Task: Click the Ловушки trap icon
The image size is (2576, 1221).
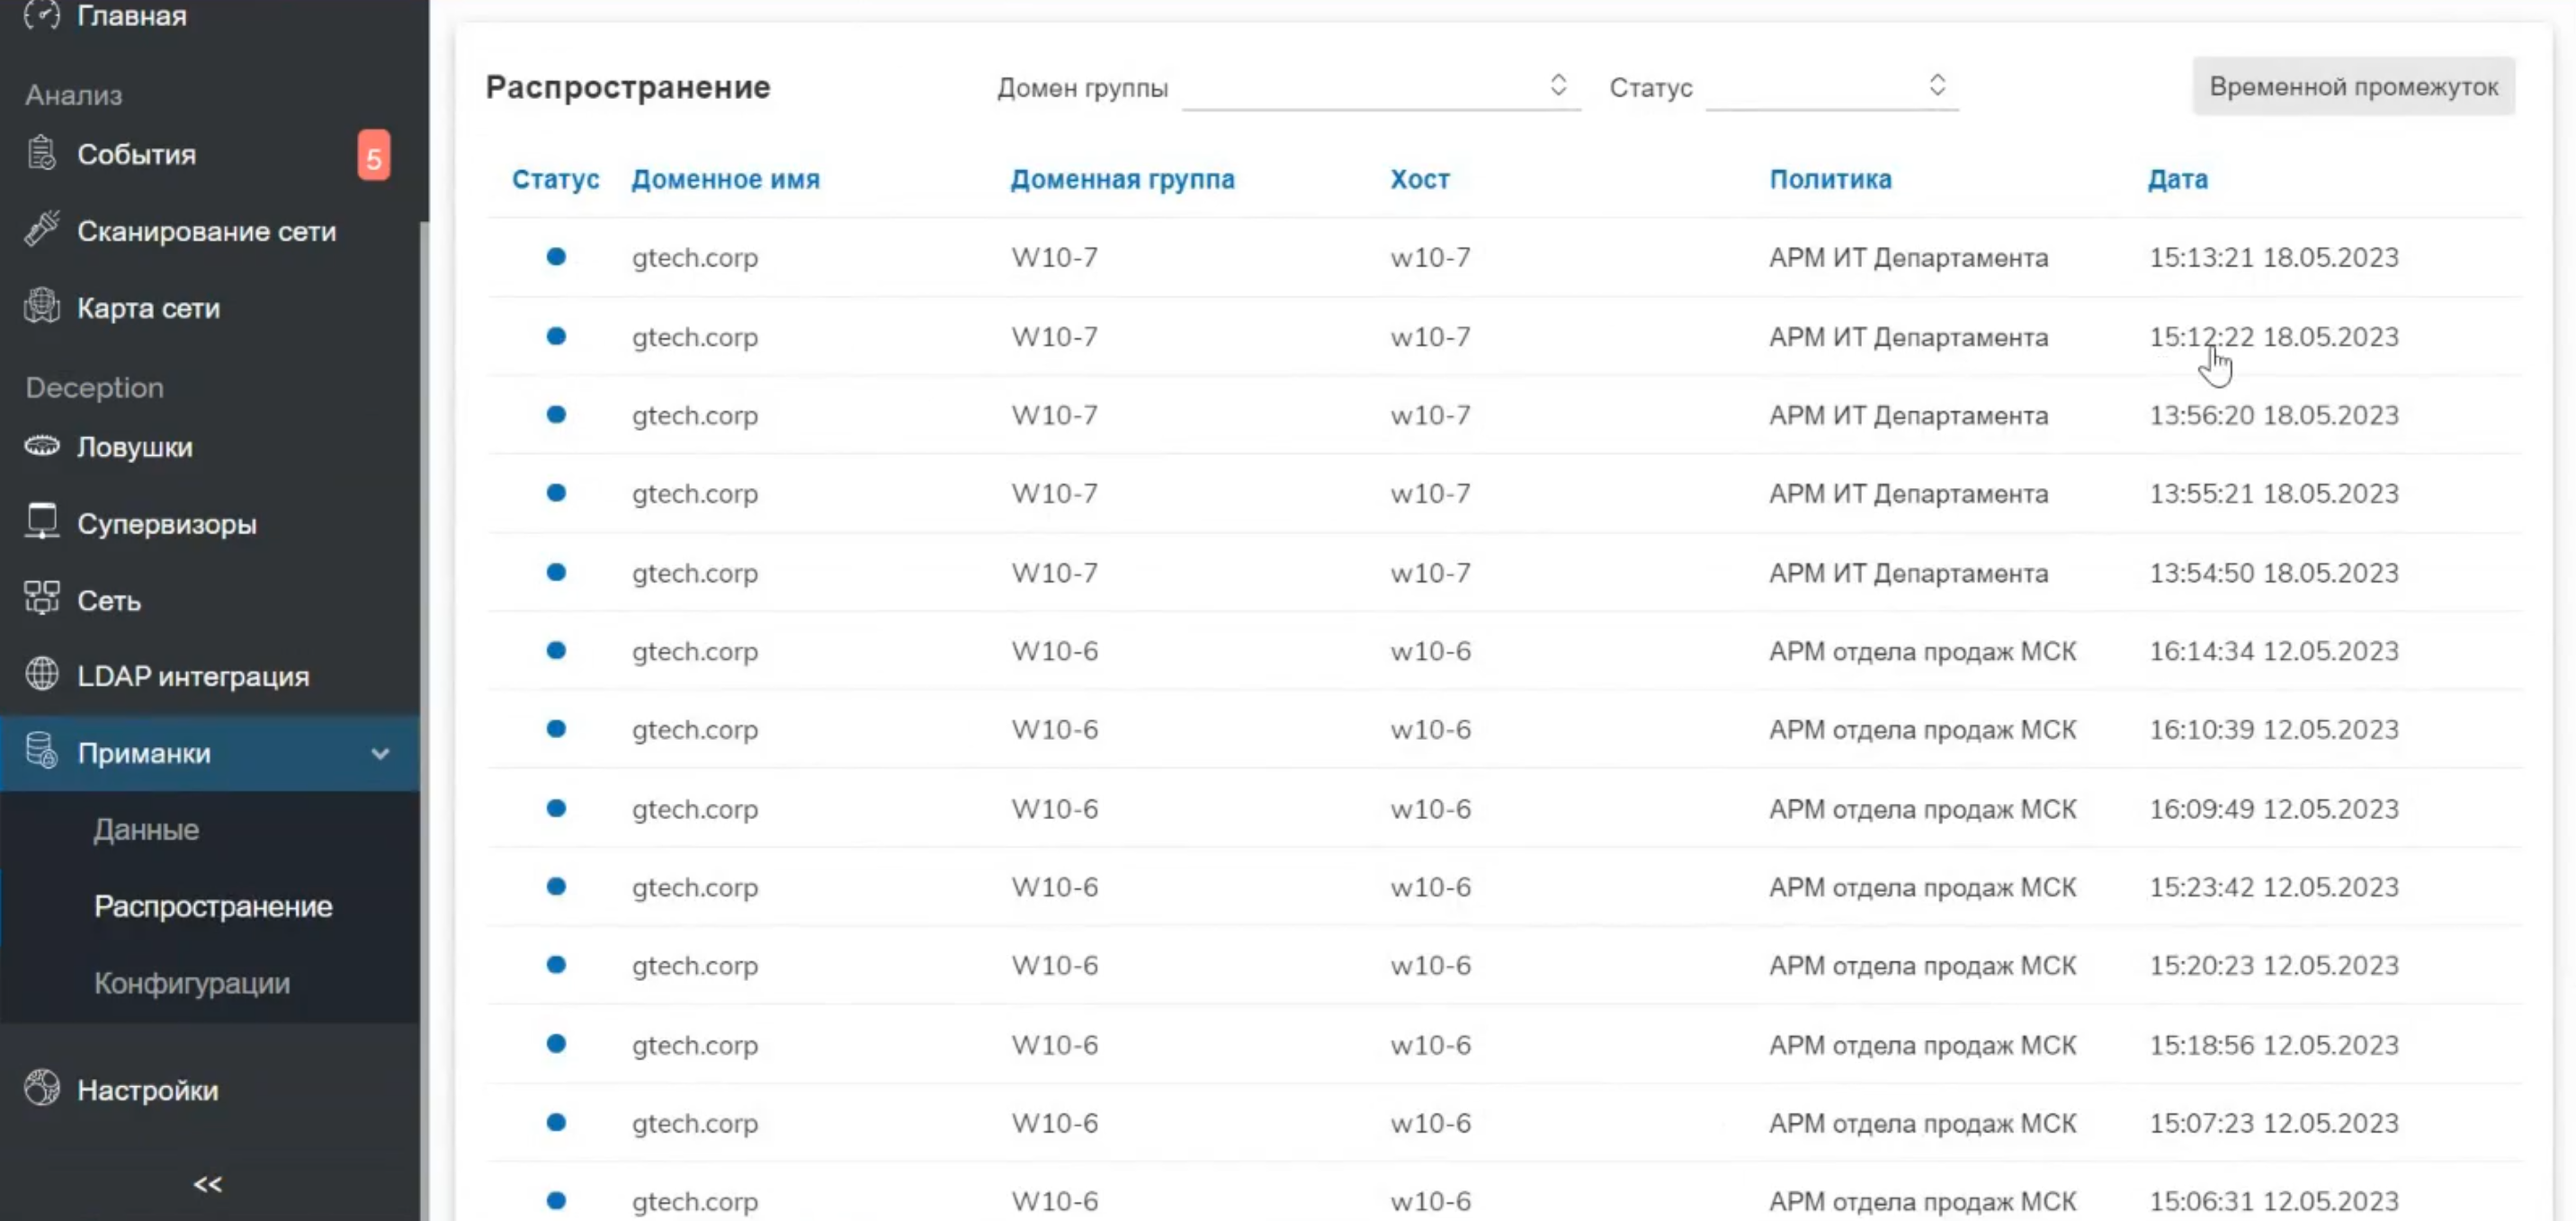Action: pyautogui.click(x=41, y=446)
